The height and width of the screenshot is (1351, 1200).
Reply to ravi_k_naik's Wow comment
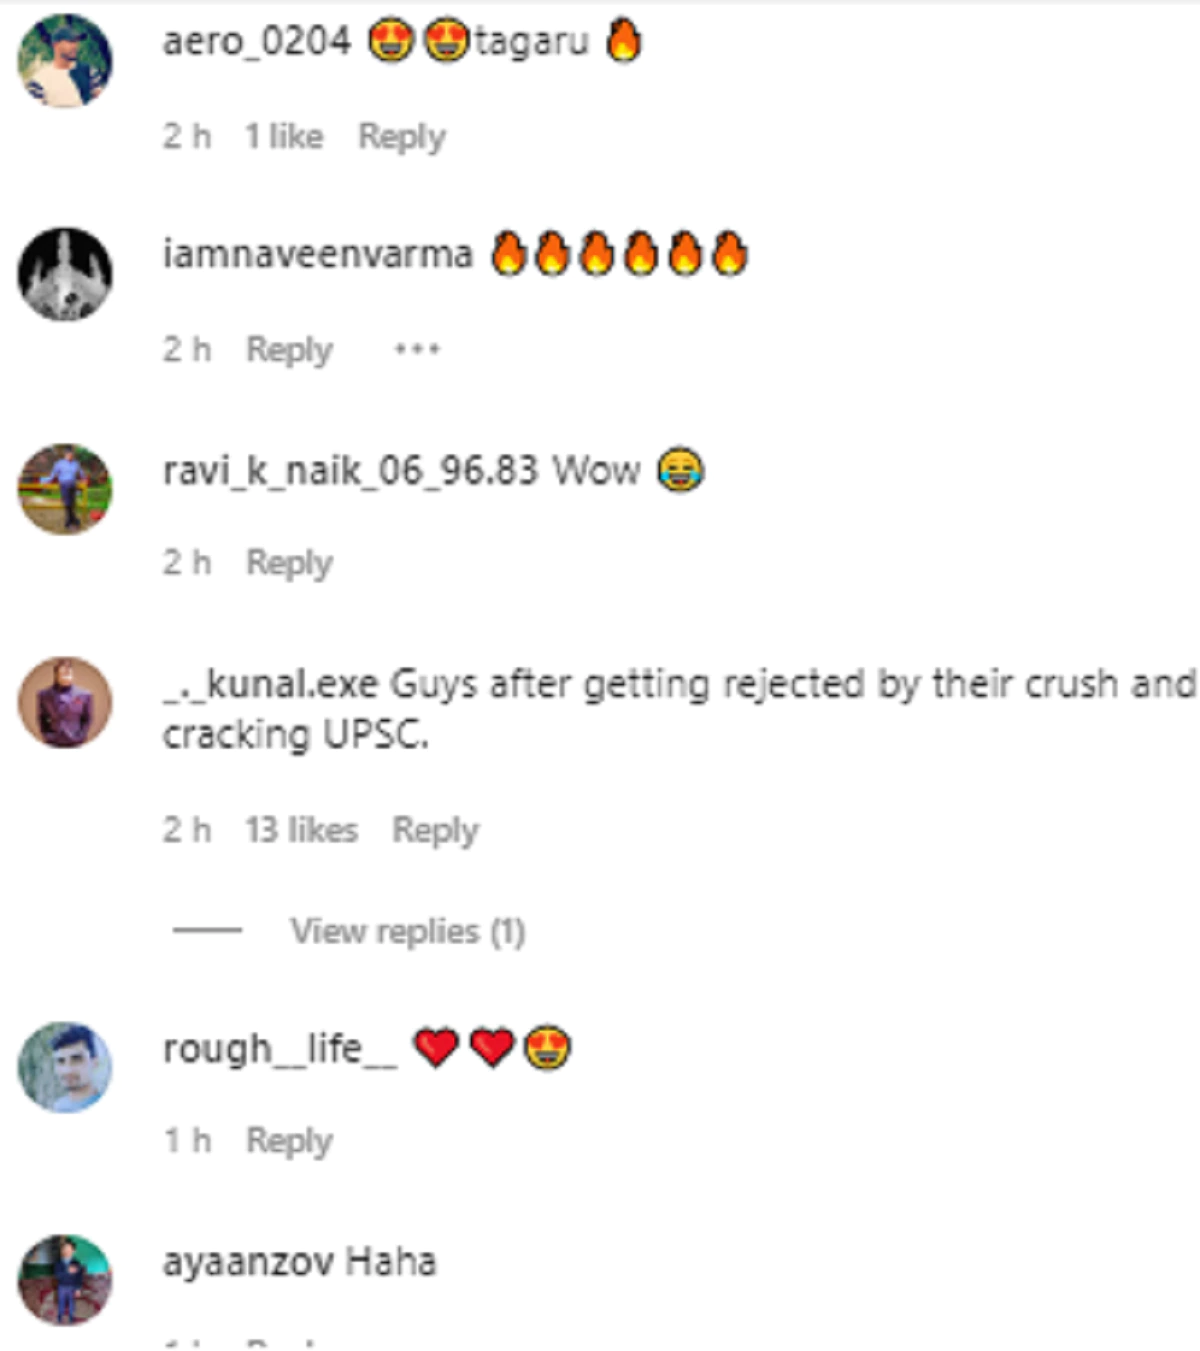click(x=289, y=563)
